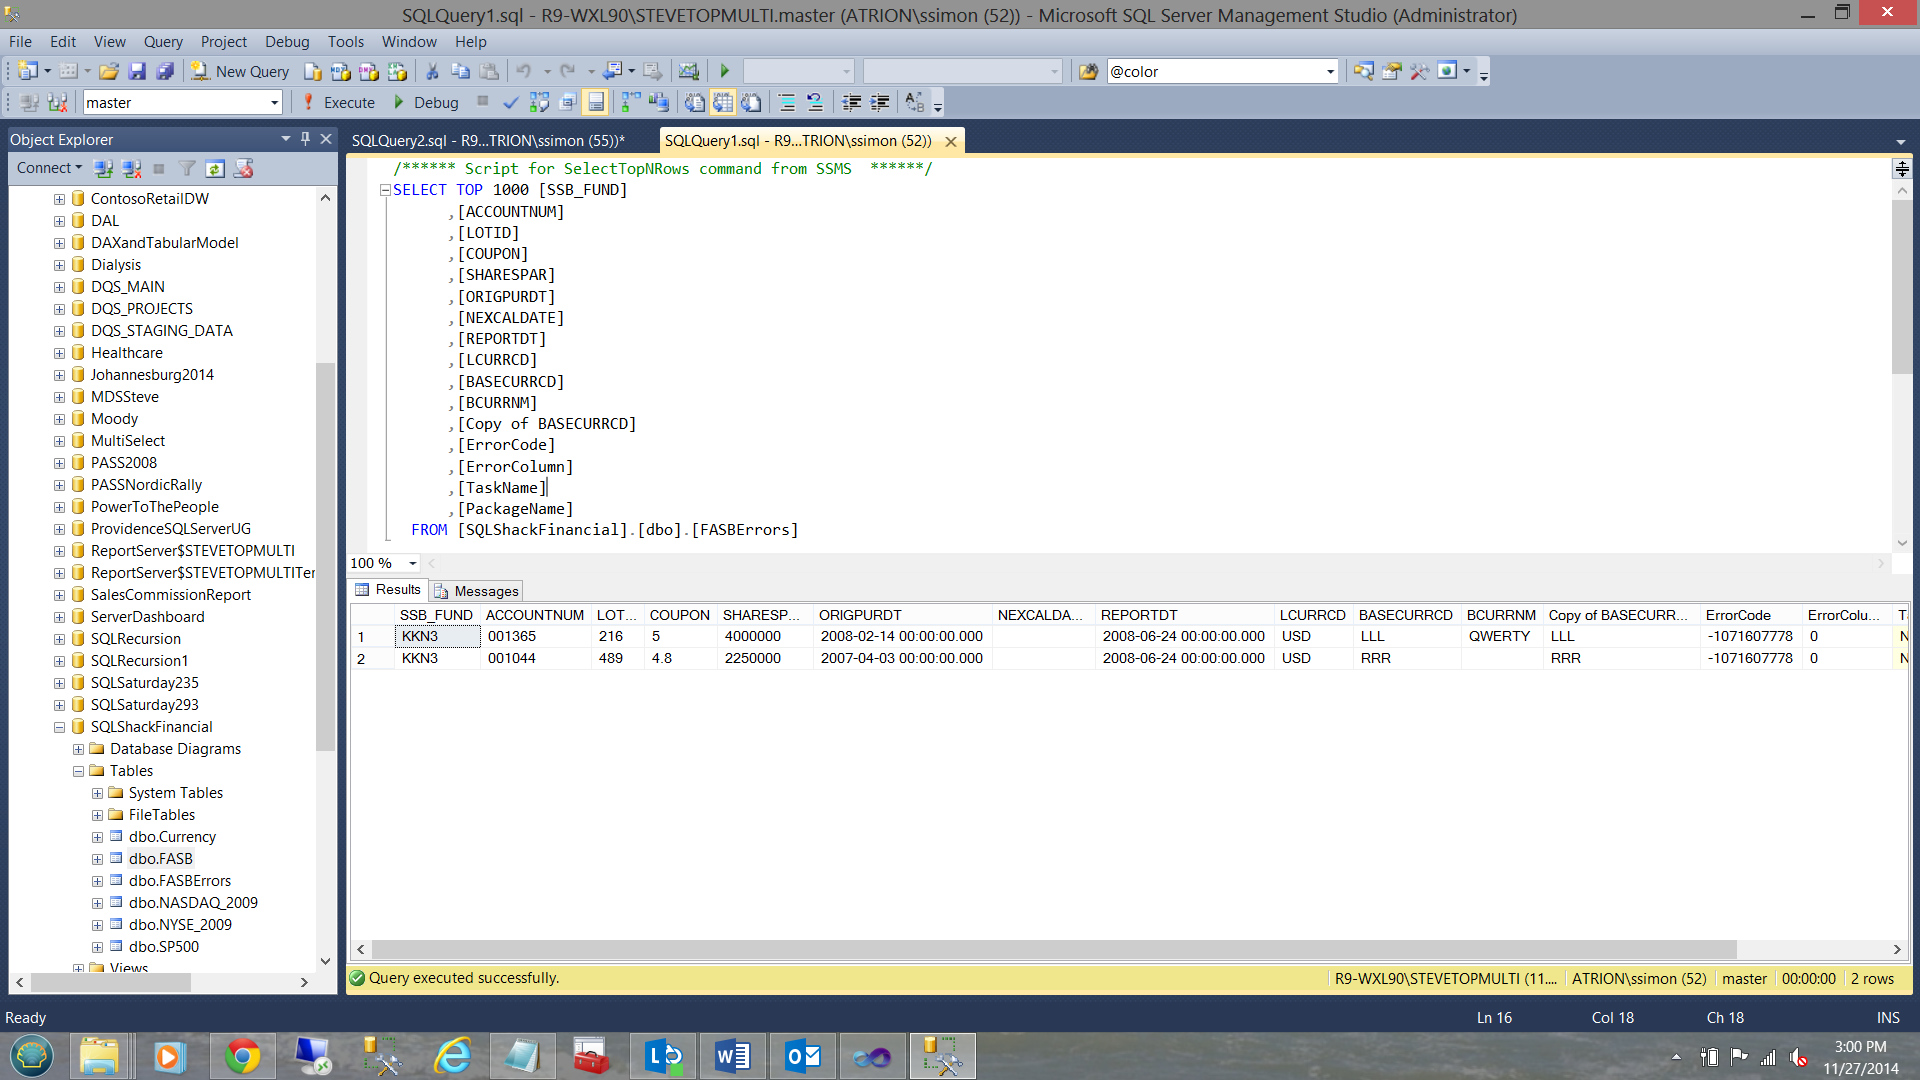Click the Save All icon
Screen dimensions: 1920x1080
click(166, 71)
